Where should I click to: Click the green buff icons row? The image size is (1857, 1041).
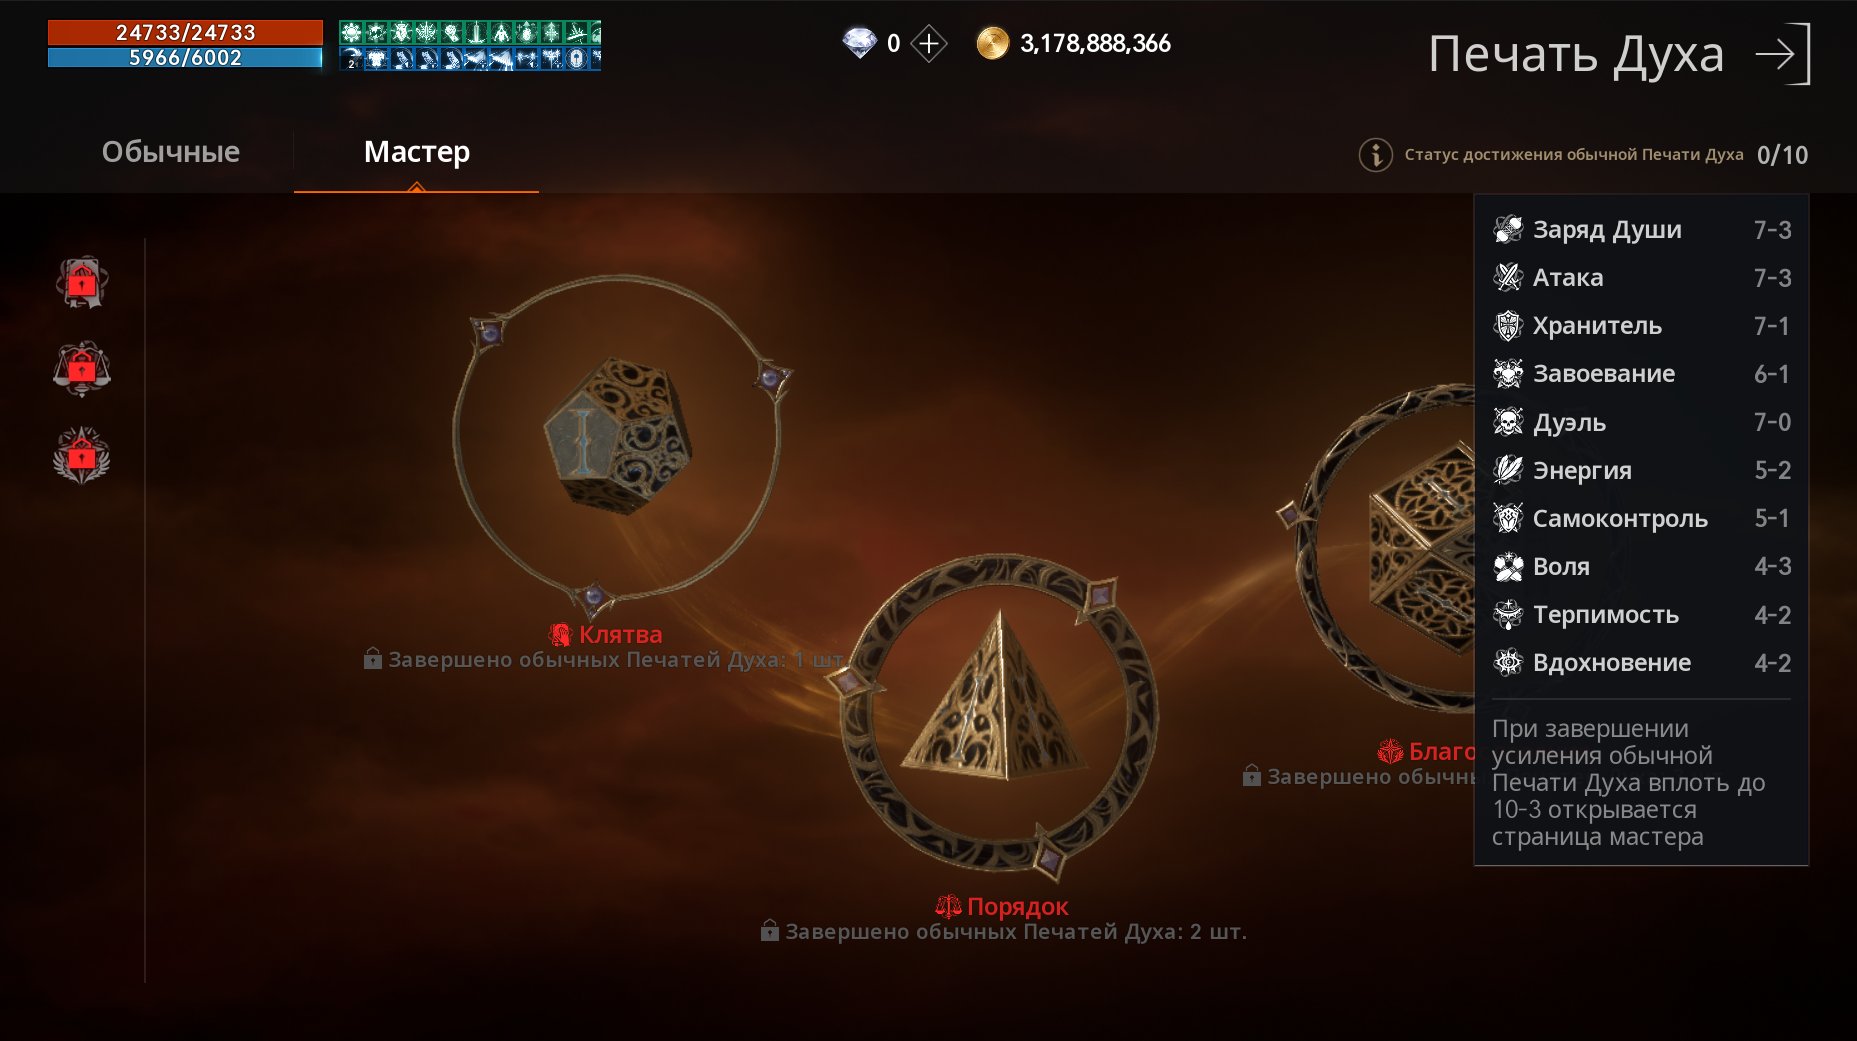[x=470, y=32]
